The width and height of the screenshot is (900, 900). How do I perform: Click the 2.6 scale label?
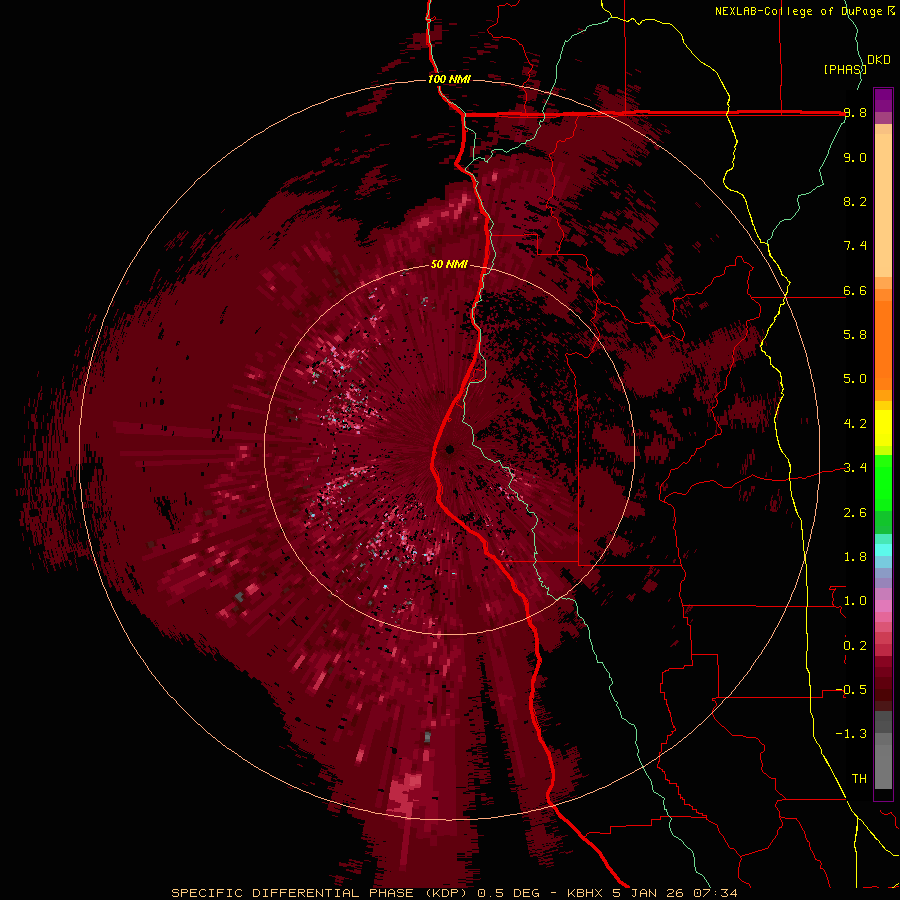(855, 513)
